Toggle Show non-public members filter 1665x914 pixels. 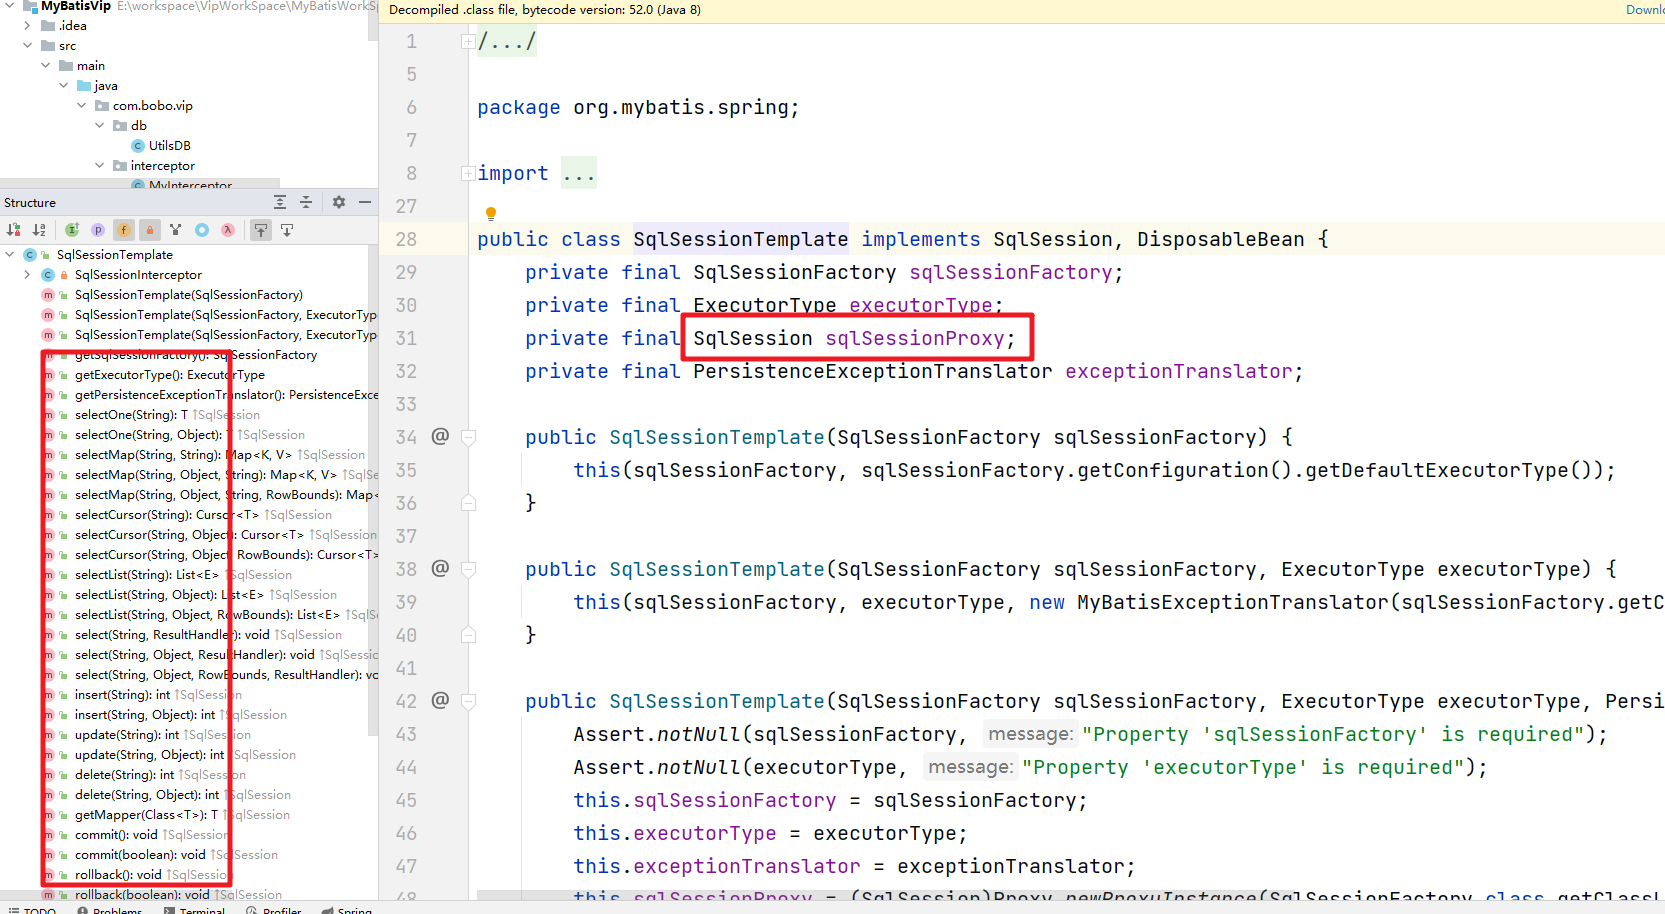[150, 230]
